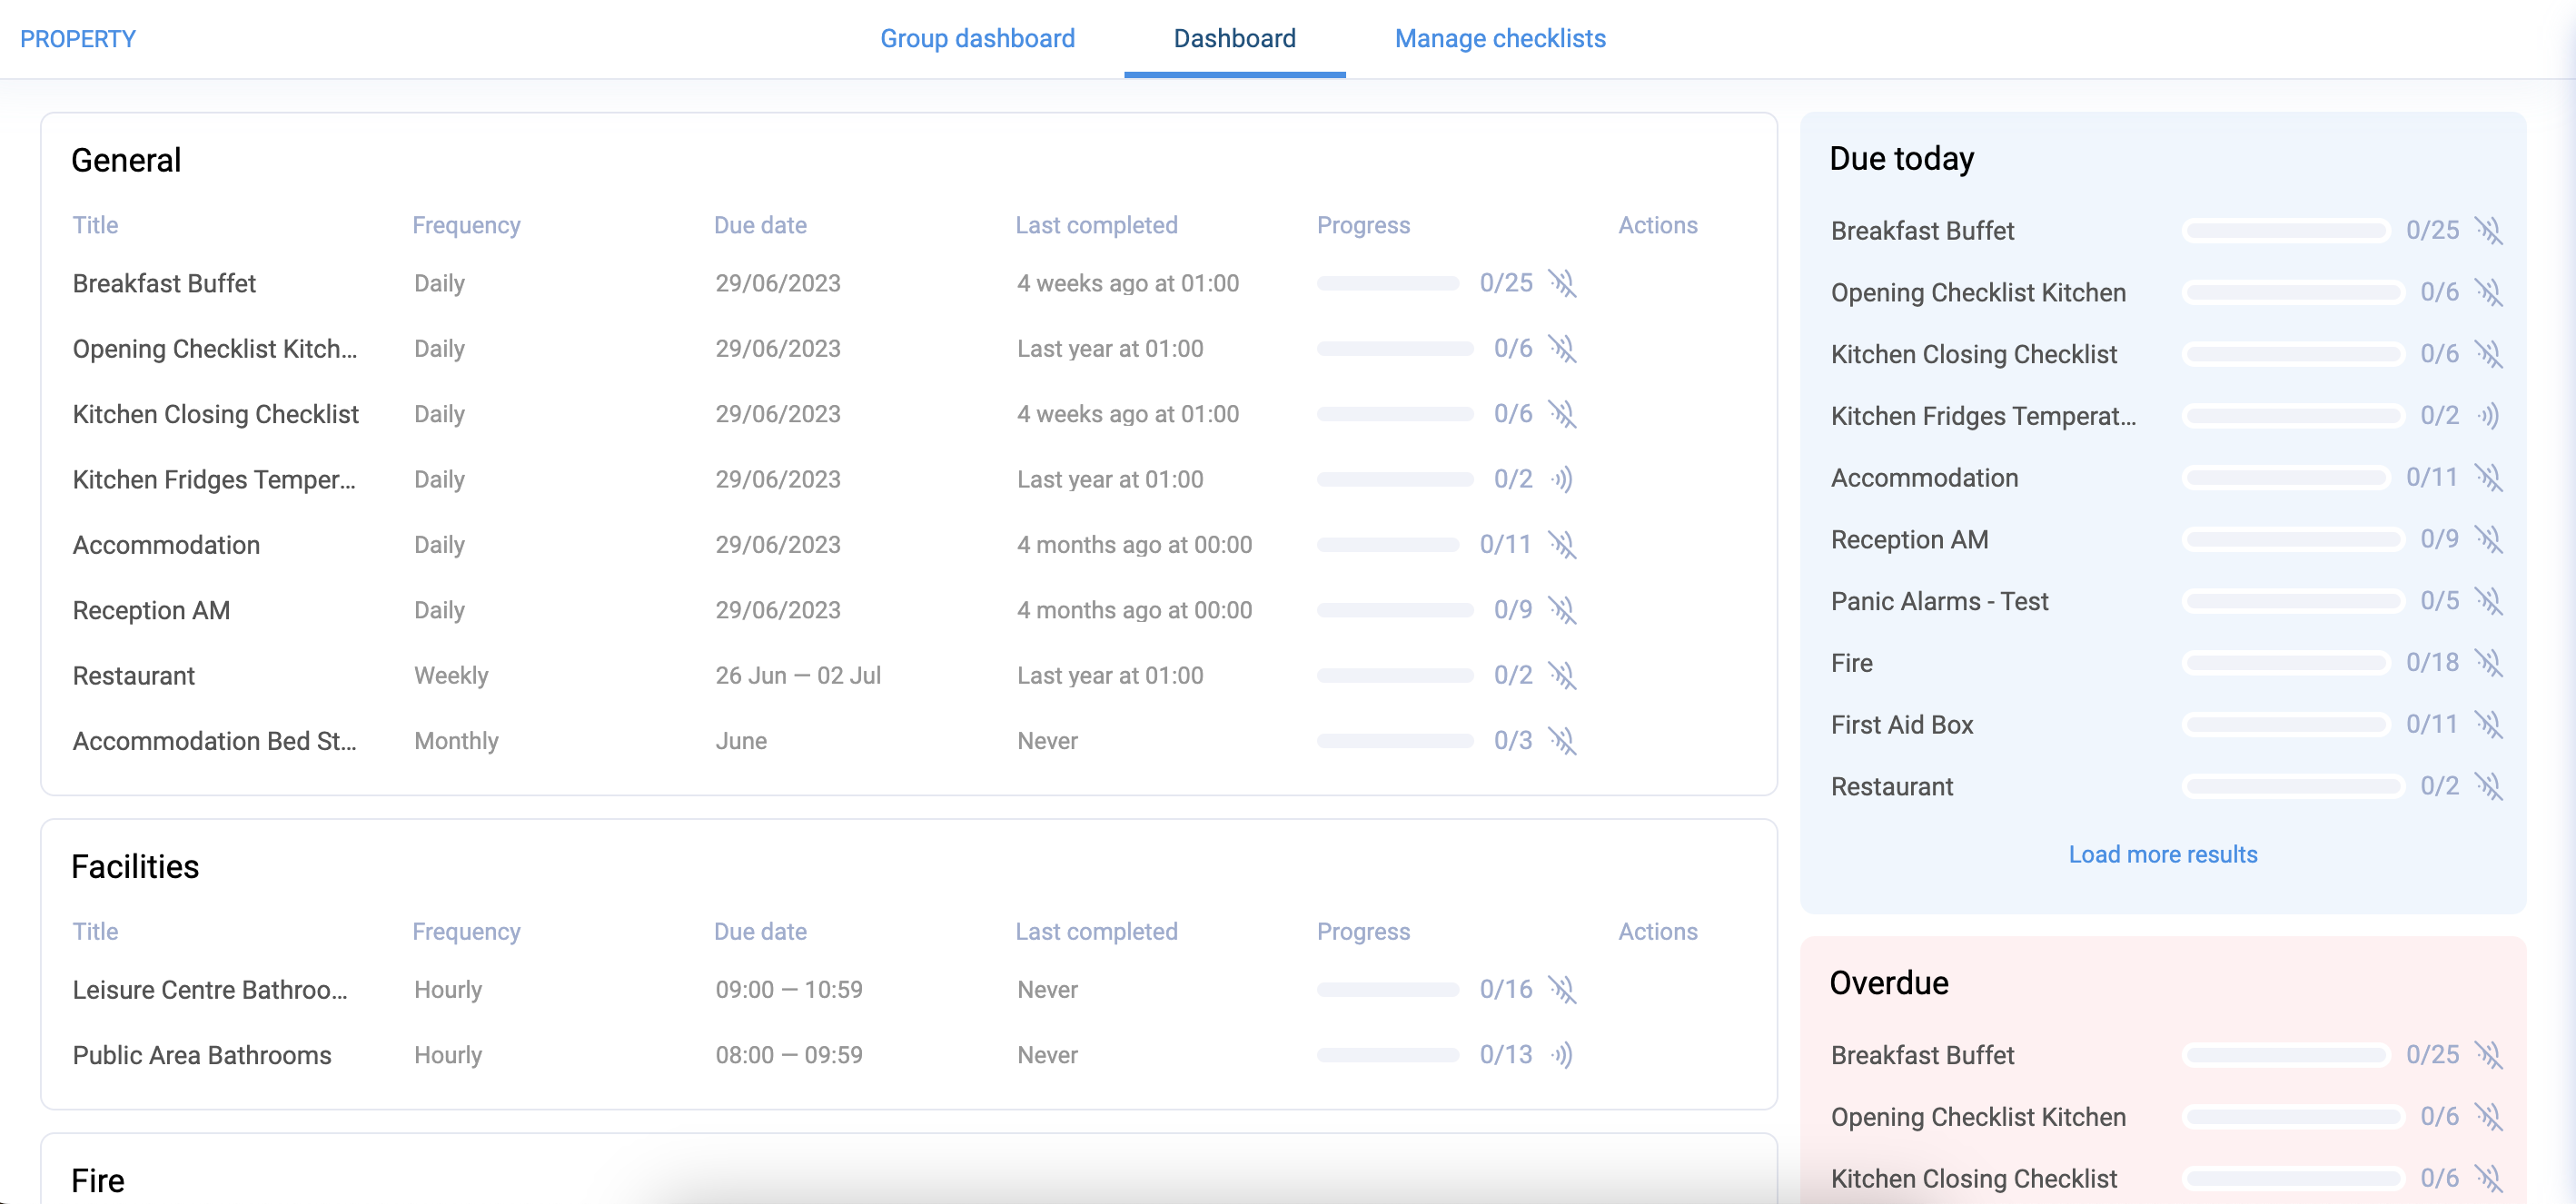Select the Accommodation row in the General table

click(x=166, y=545)
